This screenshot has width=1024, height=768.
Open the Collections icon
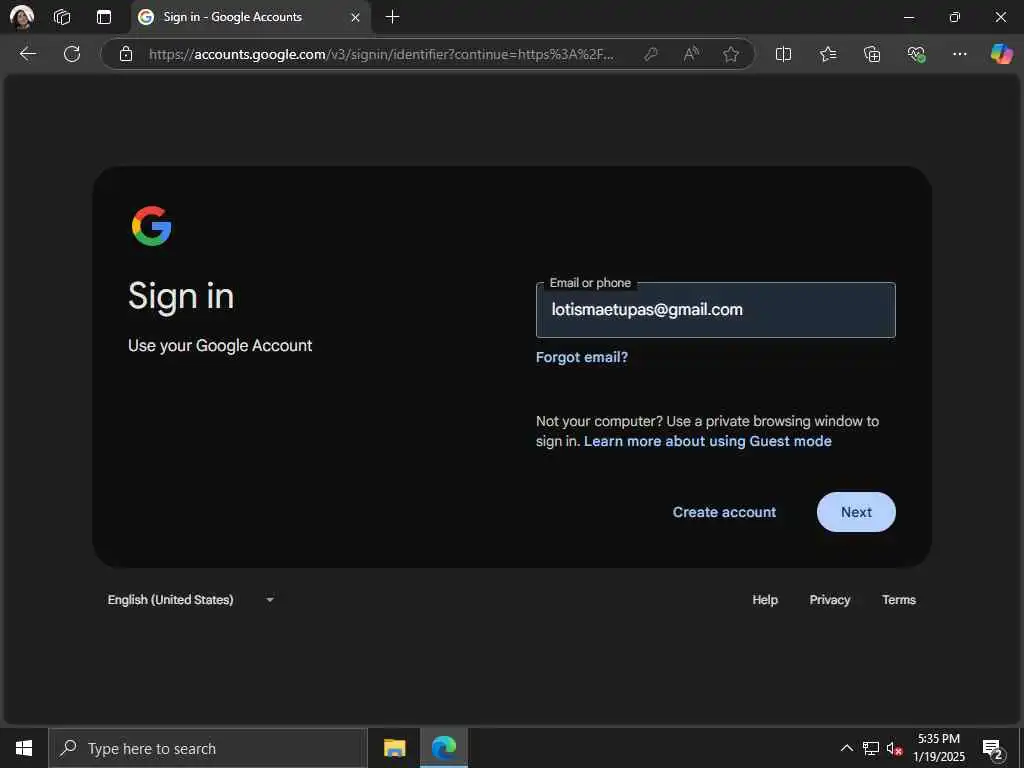[x=872, y=54]
